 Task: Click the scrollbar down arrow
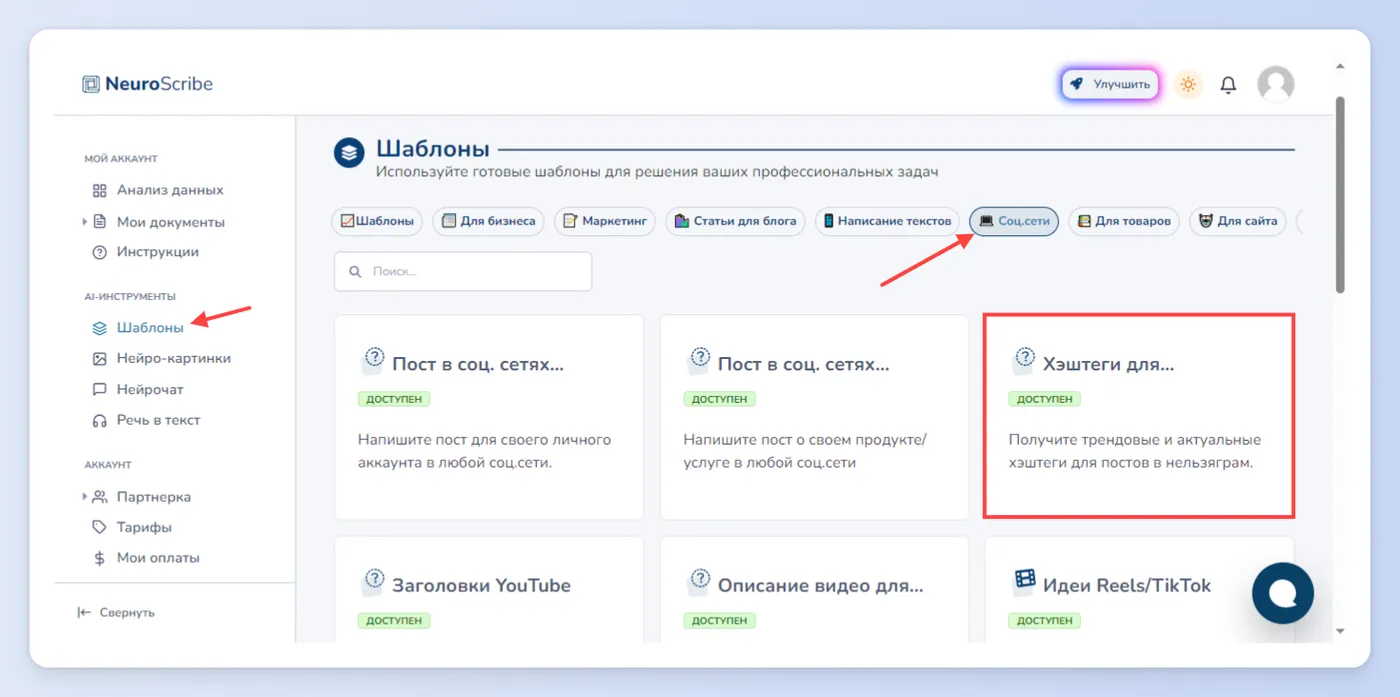1340,631
